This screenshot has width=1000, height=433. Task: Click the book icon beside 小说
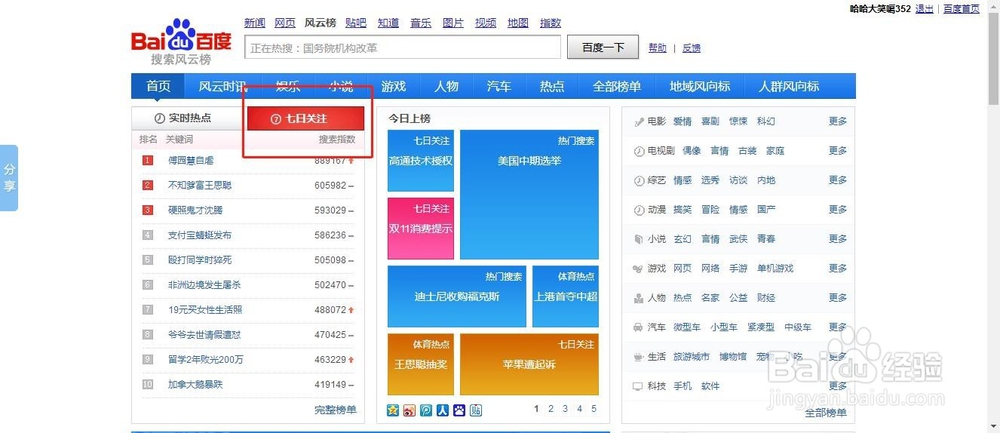click(638, 239)
